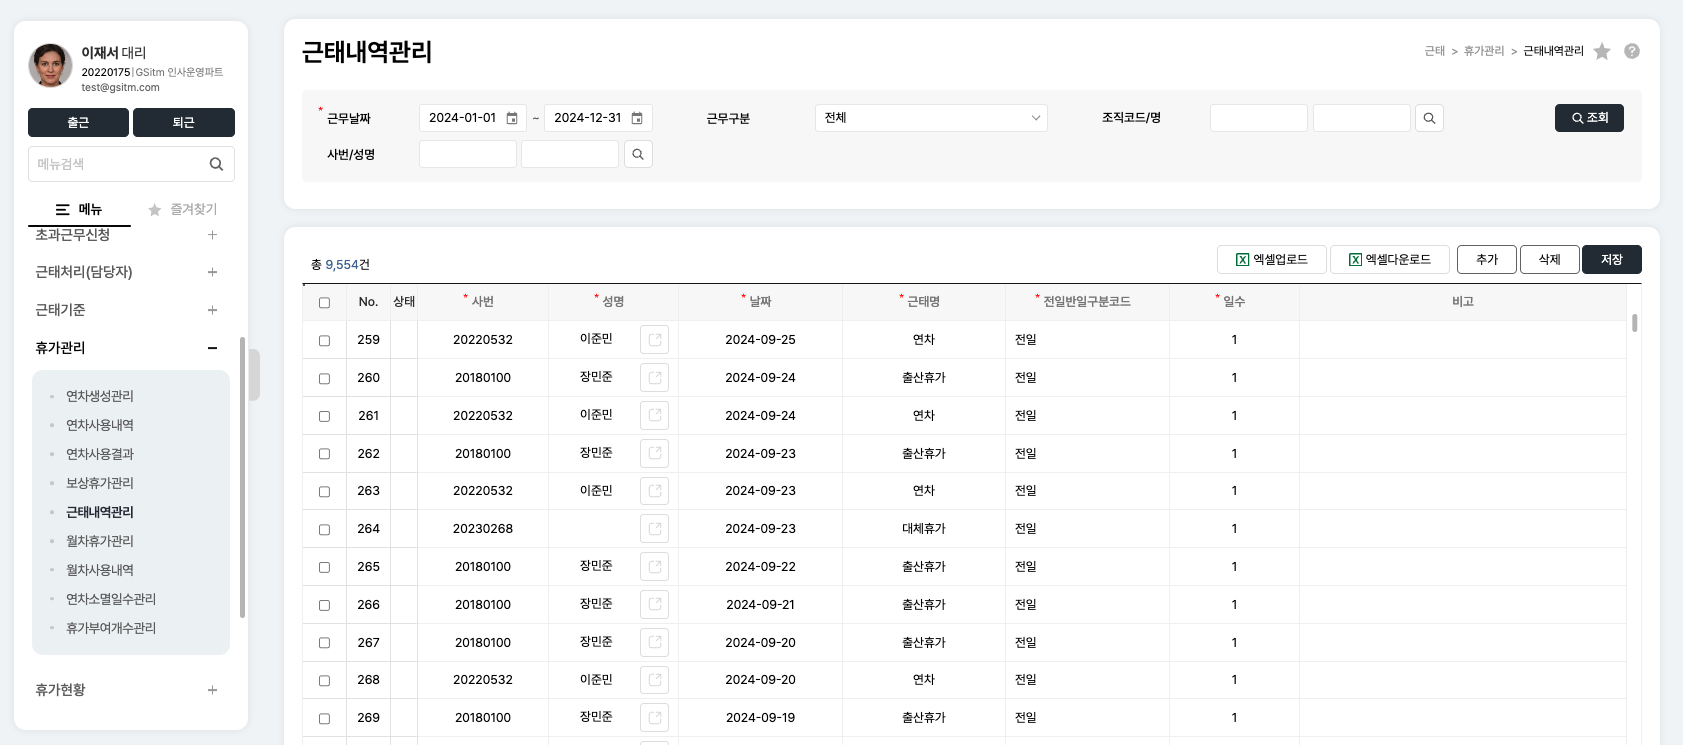This screenshot has height=745, width=1683.
Task: Check the select-all checkbox in table header
Action: tap(324, 302)
